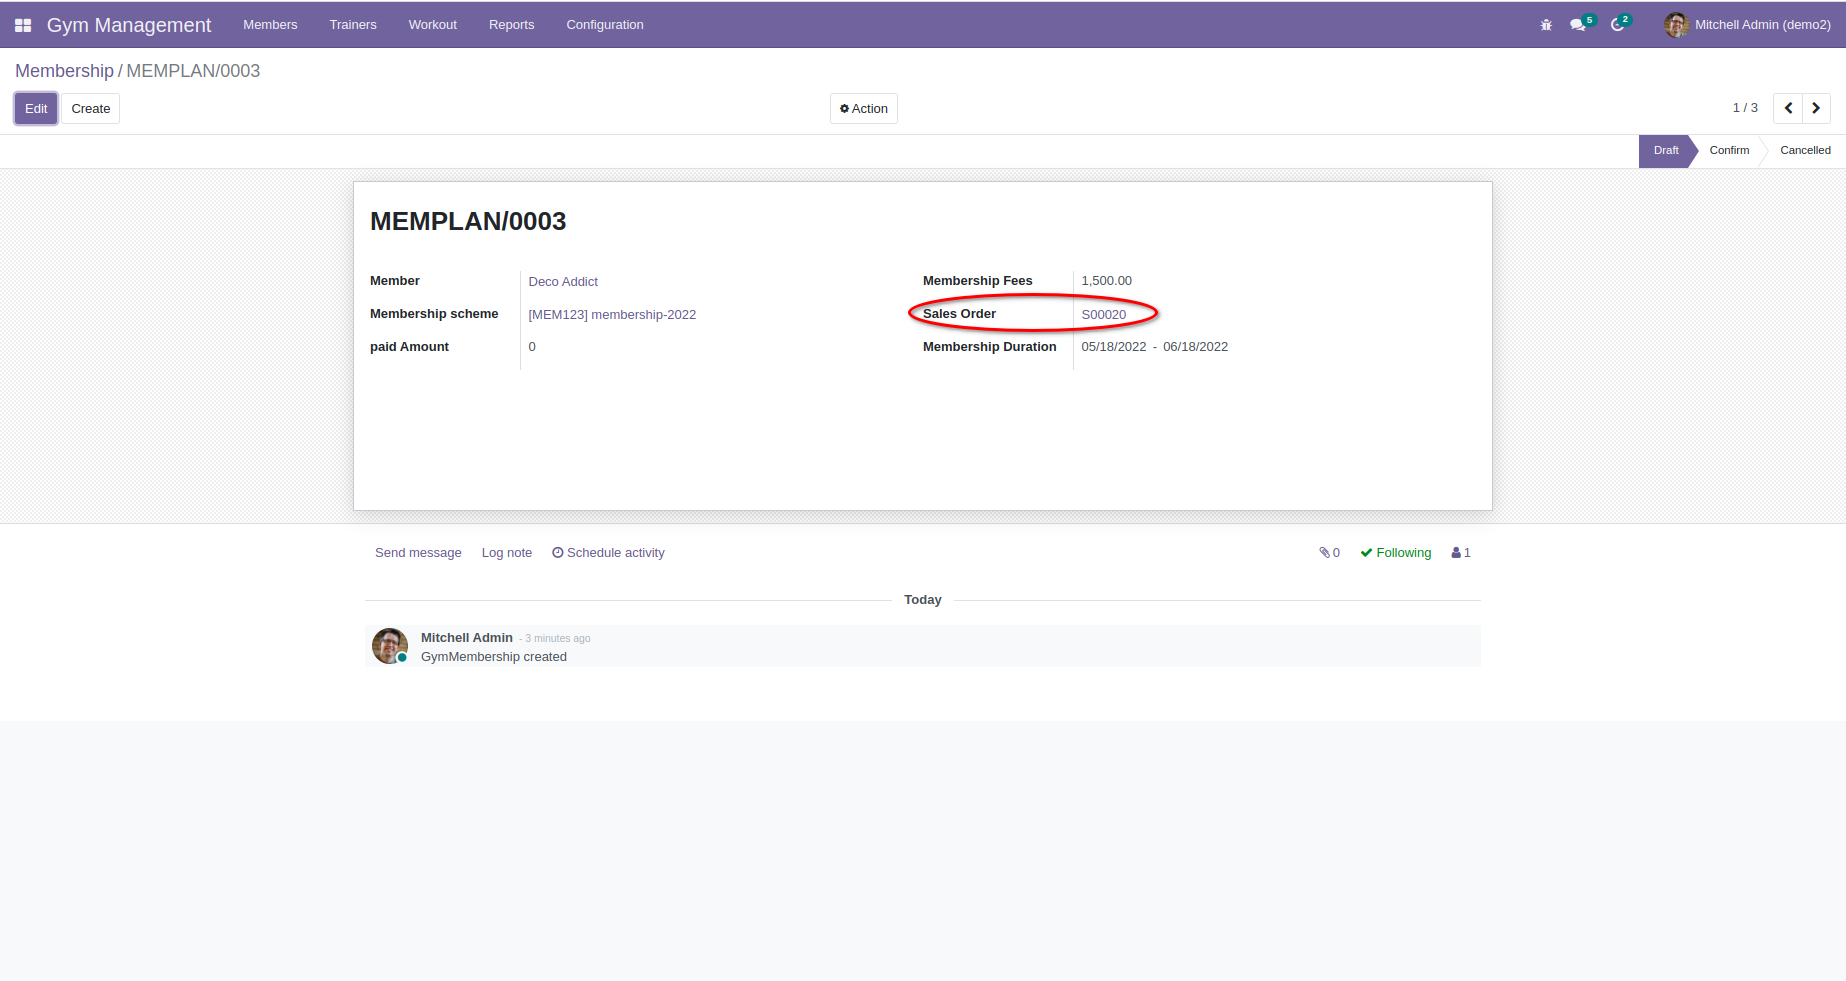Click the membership fees value 1,500.00
The height and width of the screenshot is (981, 1846).
1106,281
